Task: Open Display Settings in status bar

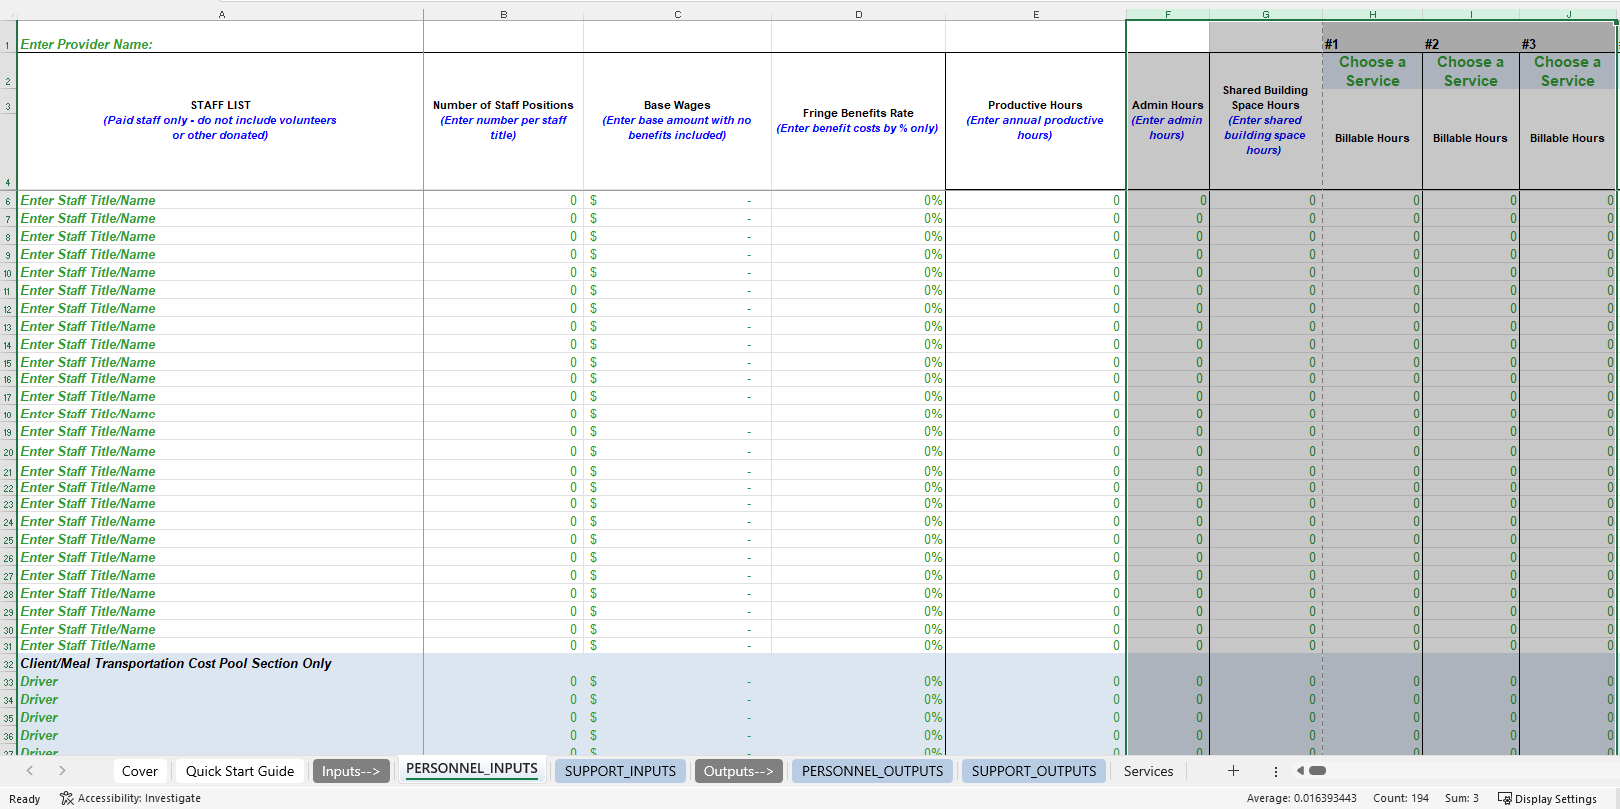Action: [1547, 798]
